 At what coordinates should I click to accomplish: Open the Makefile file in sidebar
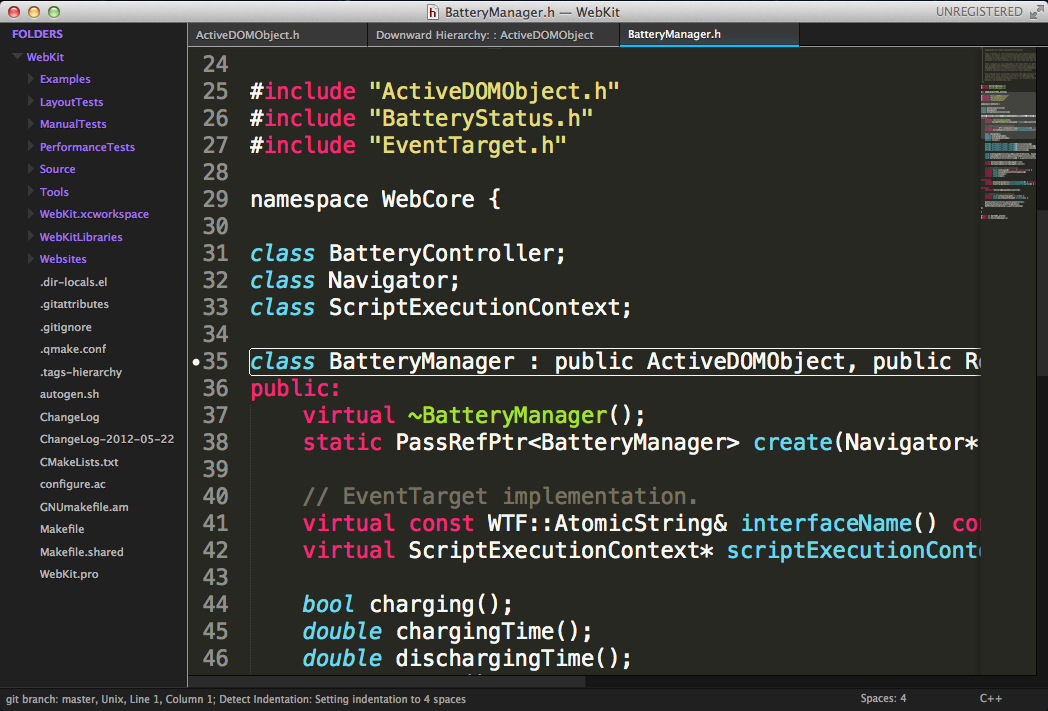point(62,529)
